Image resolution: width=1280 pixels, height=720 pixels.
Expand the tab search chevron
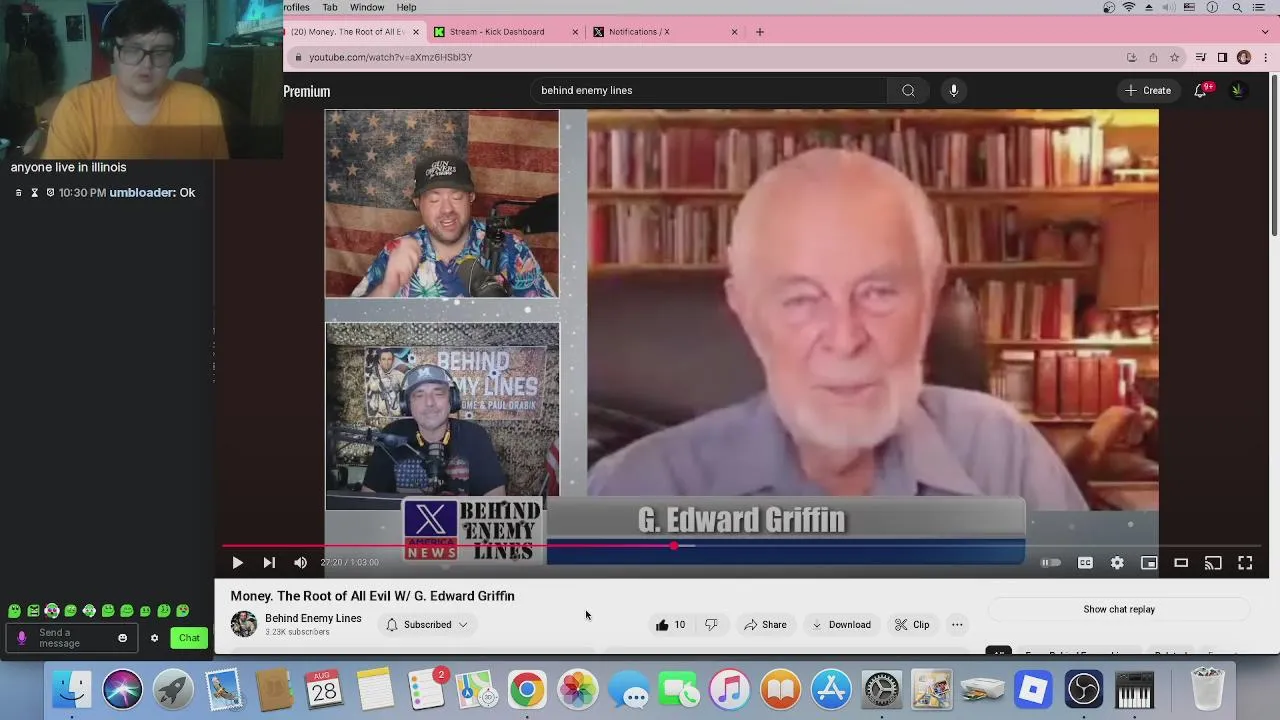click(1266, 32)
